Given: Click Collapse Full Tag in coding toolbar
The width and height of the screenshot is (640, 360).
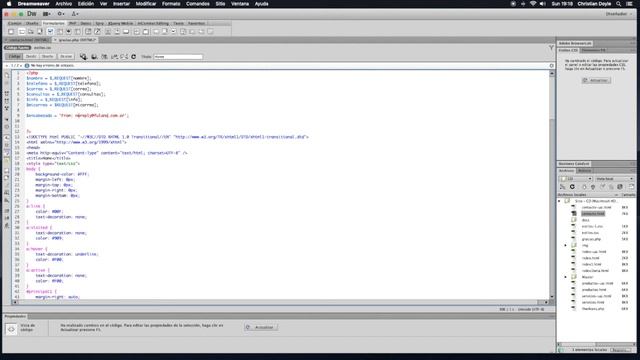Looking at the screenshot, I should pyautogui.click(x=7, y=93).
